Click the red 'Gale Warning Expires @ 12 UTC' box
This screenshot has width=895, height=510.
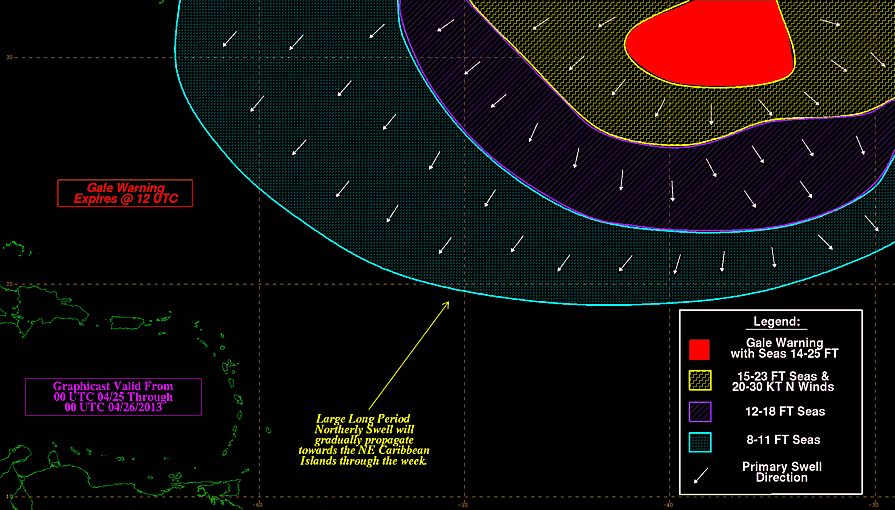[125, 193]
